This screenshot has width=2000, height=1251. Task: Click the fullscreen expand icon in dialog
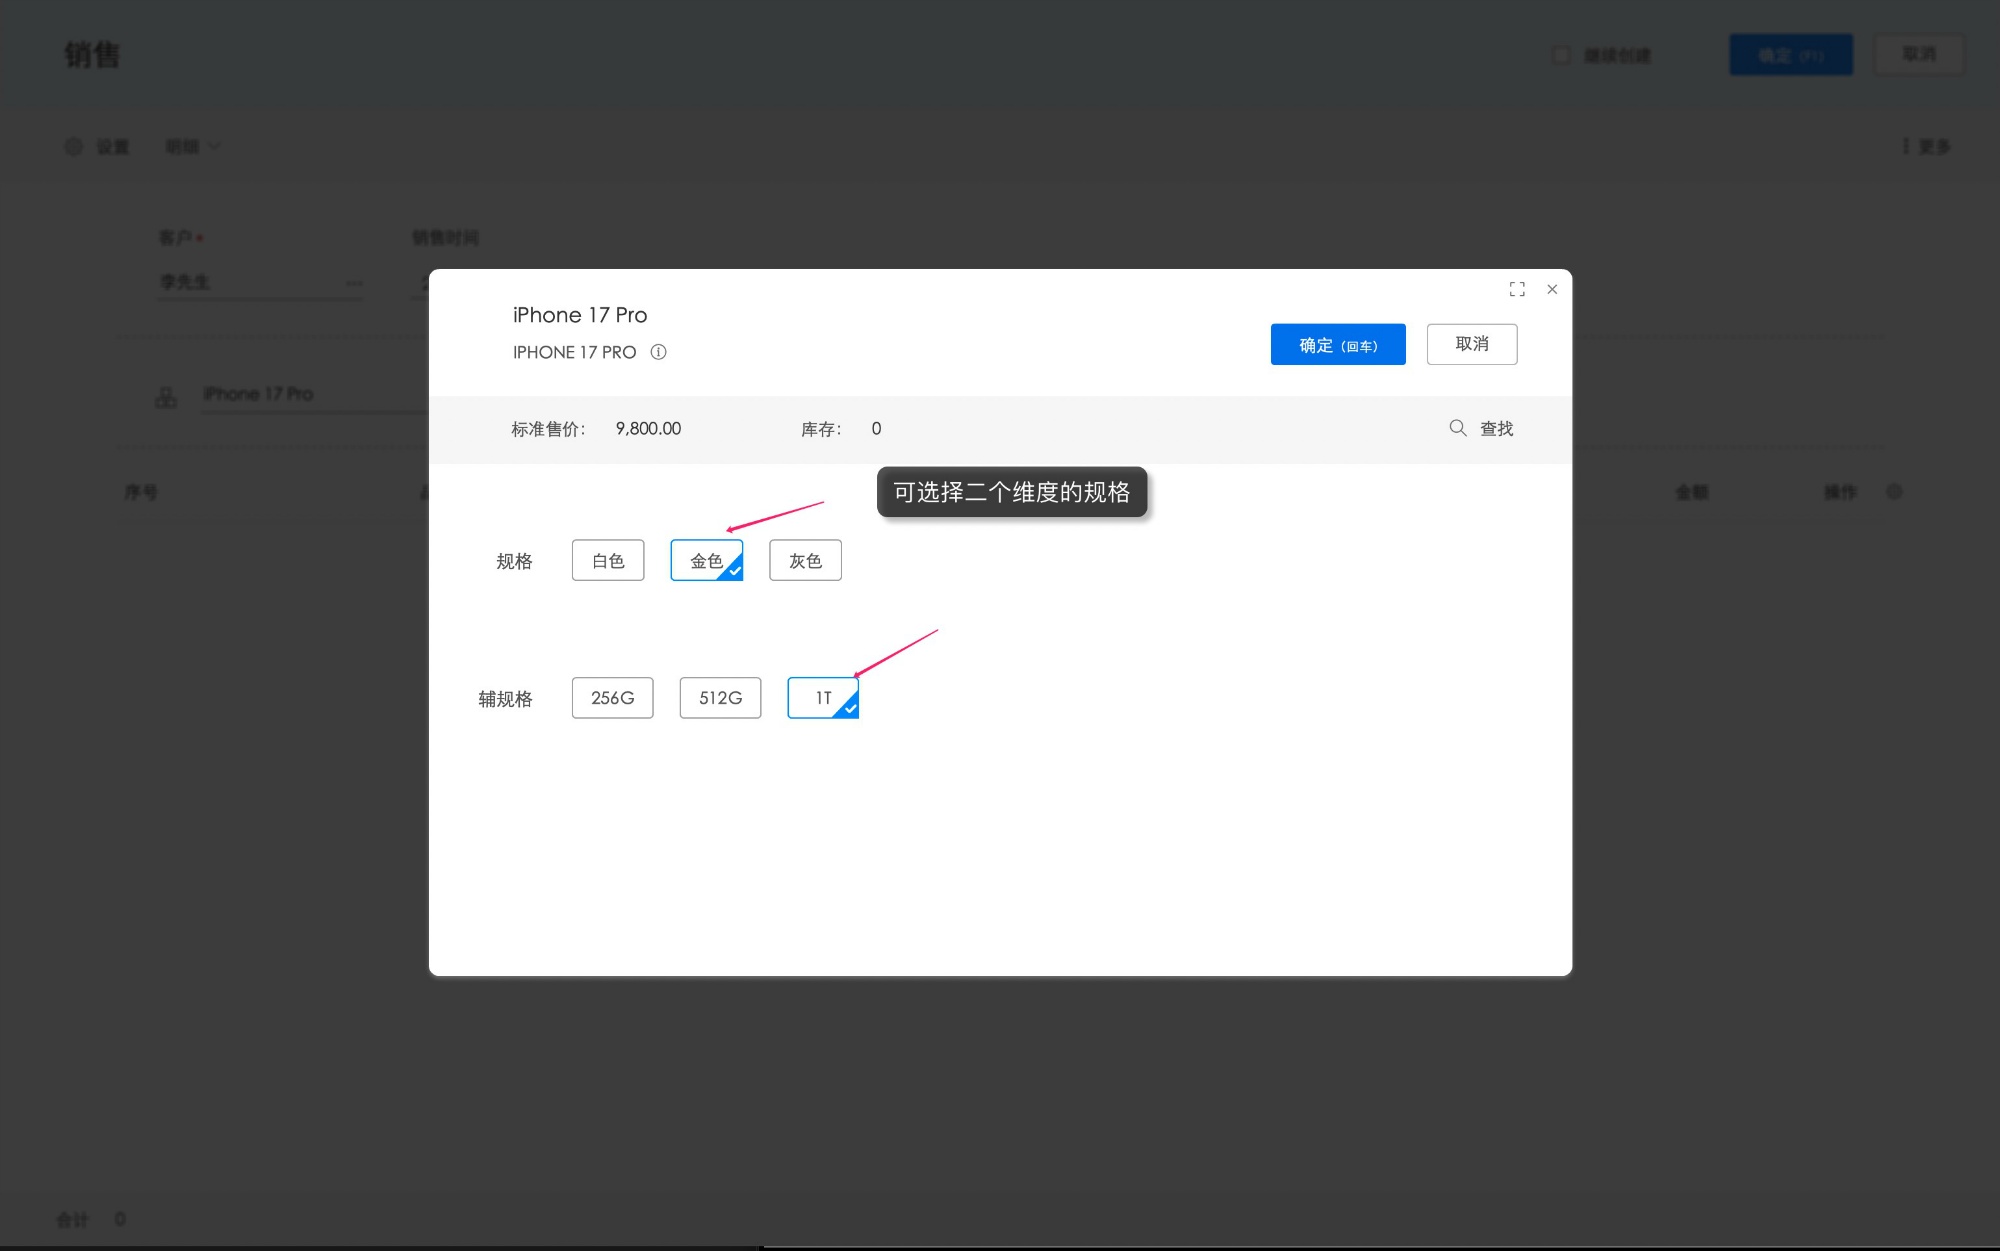(x=1517, y=289)
